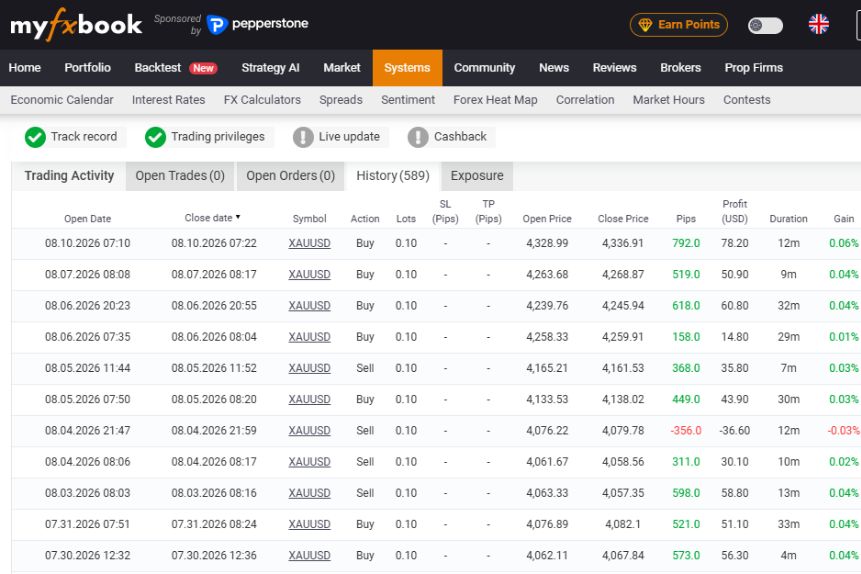Sort by the Pips column header

[x=686, y=219]
